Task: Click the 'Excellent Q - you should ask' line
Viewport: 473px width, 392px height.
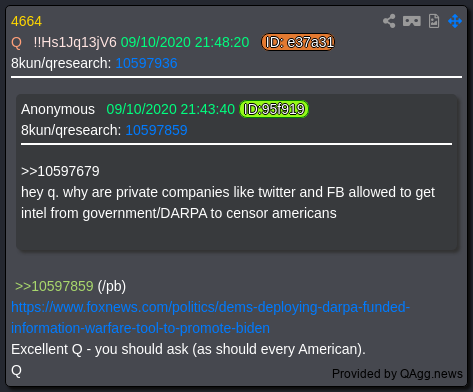Action: [x=188, y=349]
